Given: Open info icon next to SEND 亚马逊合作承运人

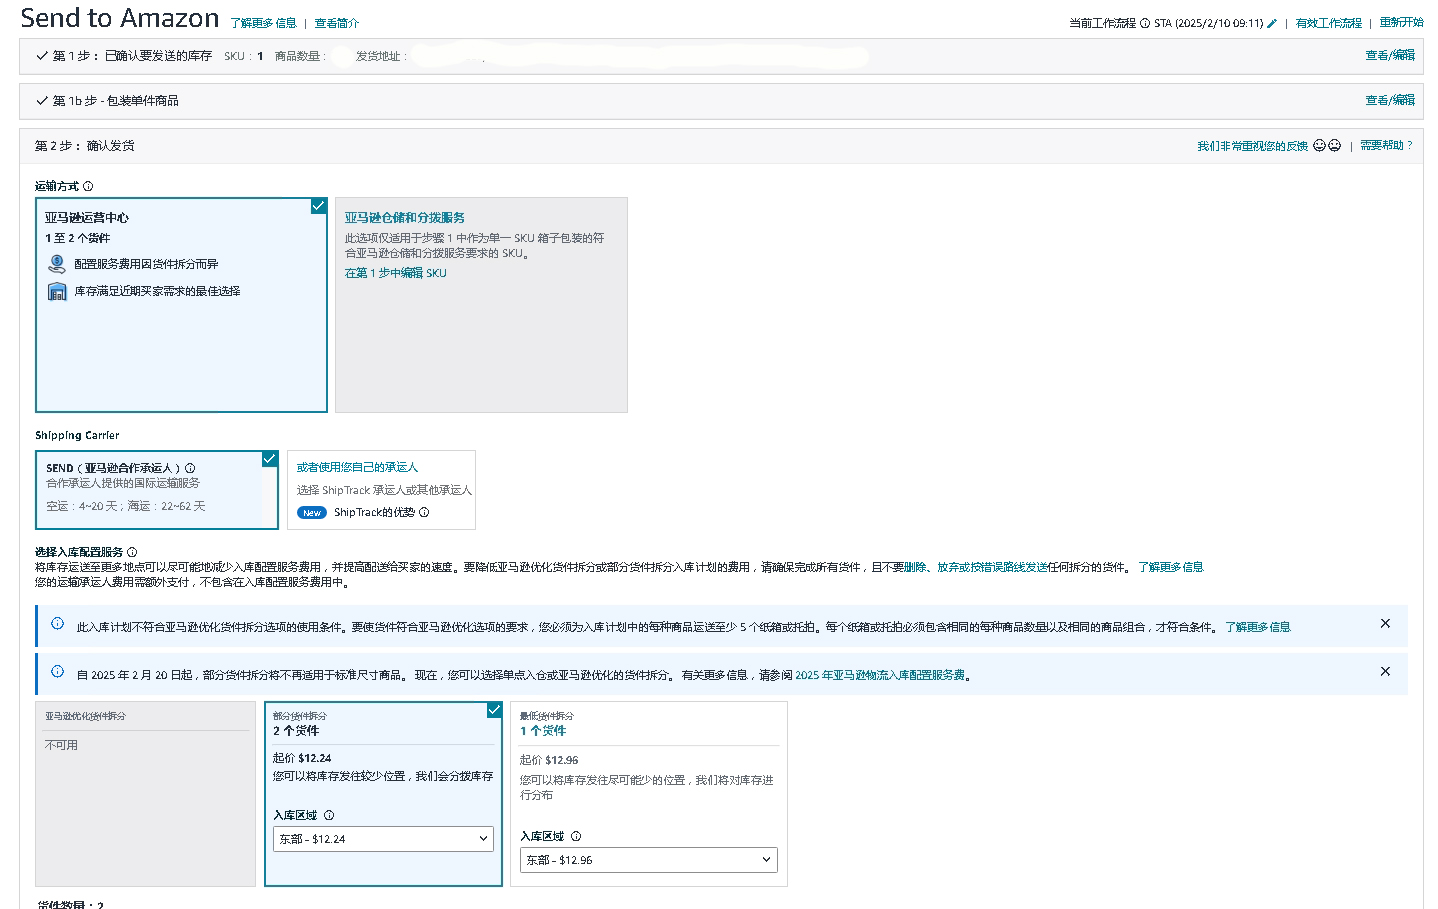Looking at the screenshot, I should click(x=190, y=468).
